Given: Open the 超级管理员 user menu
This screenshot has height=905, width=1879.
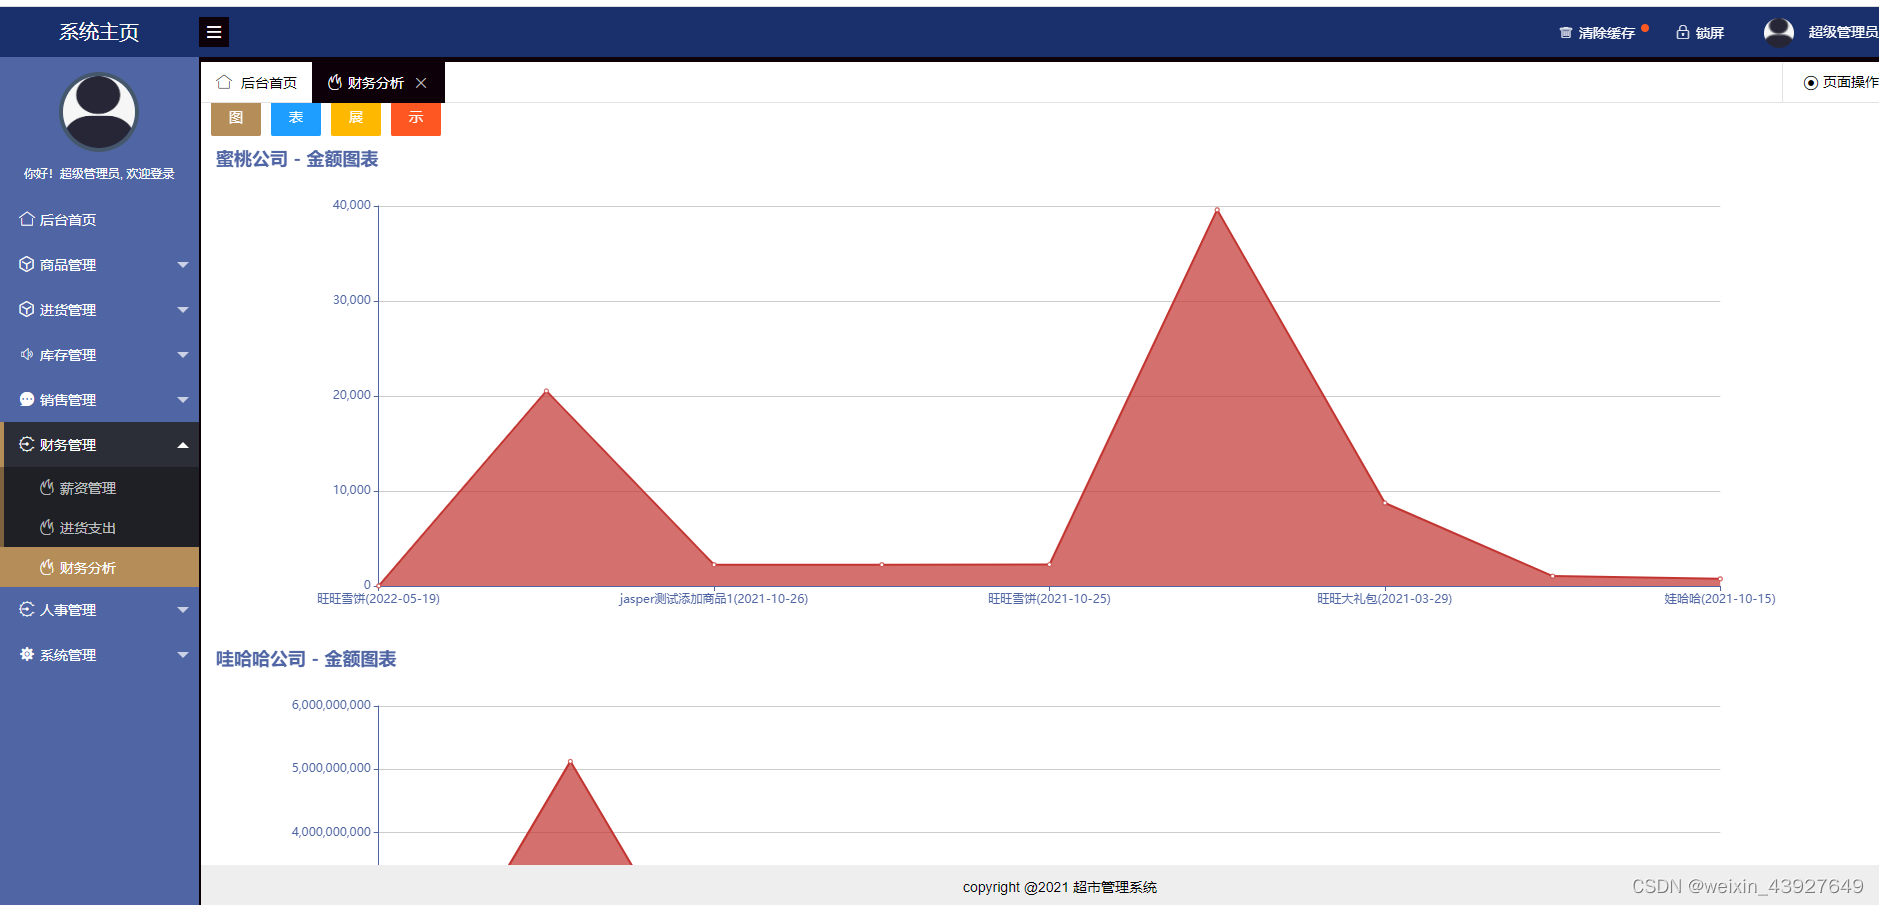Looking at the screenshot, I should click(1842, 32).
